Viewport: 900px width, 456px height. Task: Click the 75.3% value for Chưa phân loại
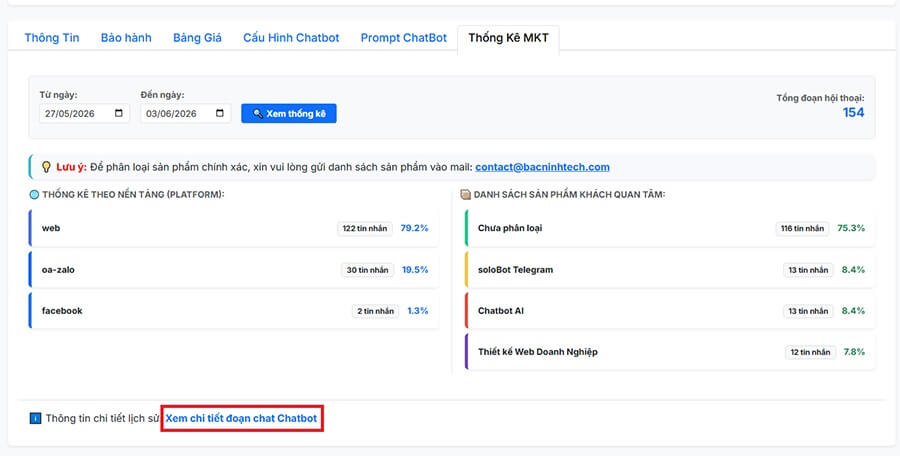851,228
